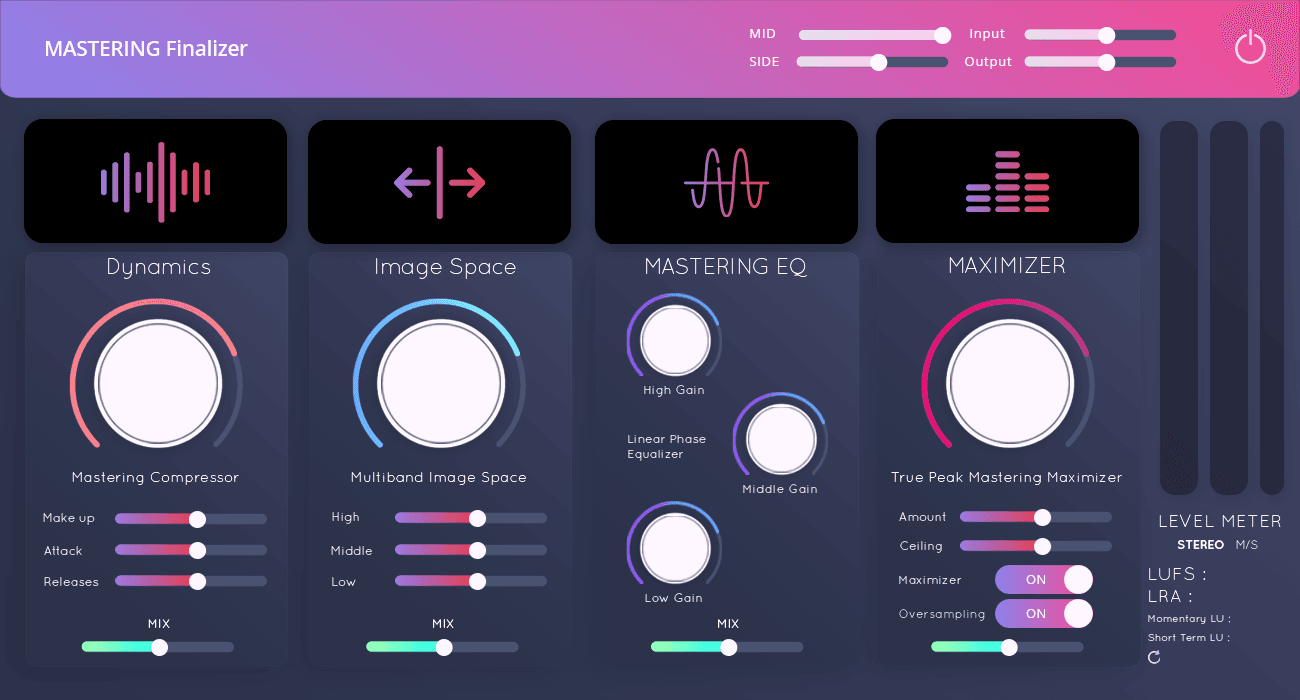Viewport: 1300px width, 700px height.
Task: Click the Output slider handle
Action: (1106, 62)
